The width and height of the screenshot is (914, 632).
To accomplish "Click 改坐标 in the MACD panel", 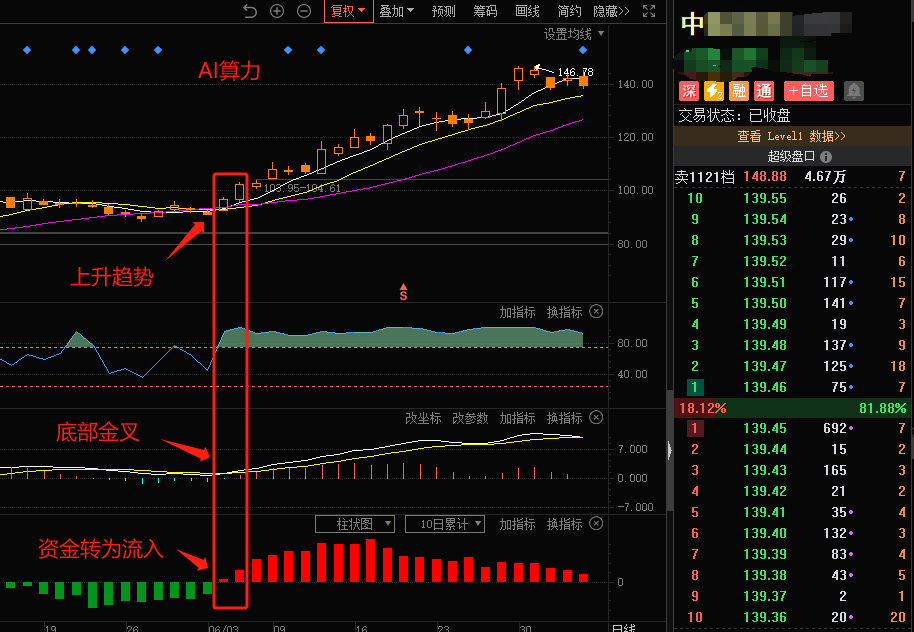I will point(423,419).
